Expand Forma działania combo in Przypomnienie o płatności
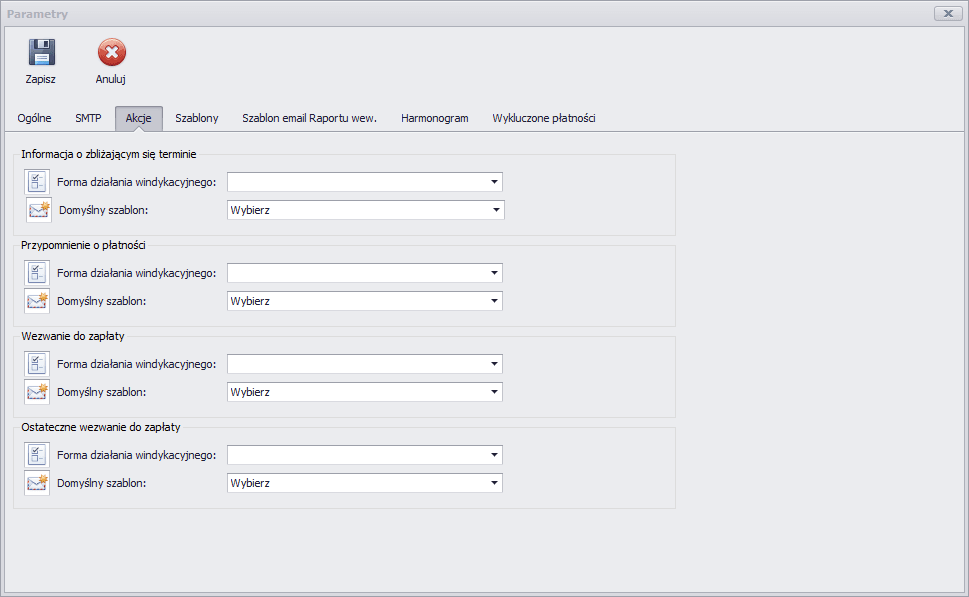This screenshot has height=597, width=969. [x=365, y=273]
